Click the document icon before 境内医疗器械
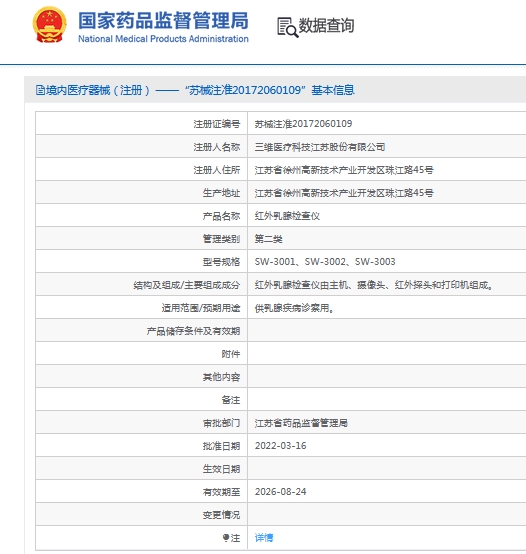 pos(40,90)
